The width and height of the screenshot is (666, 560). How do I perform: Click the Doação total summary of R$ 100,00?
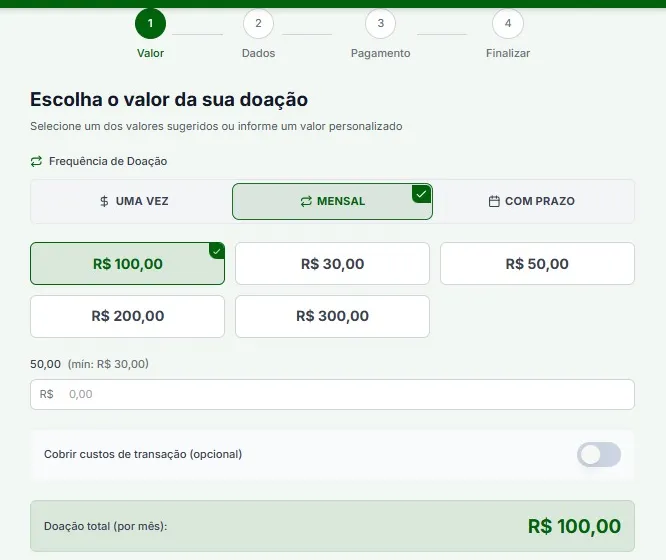(332, 526)
